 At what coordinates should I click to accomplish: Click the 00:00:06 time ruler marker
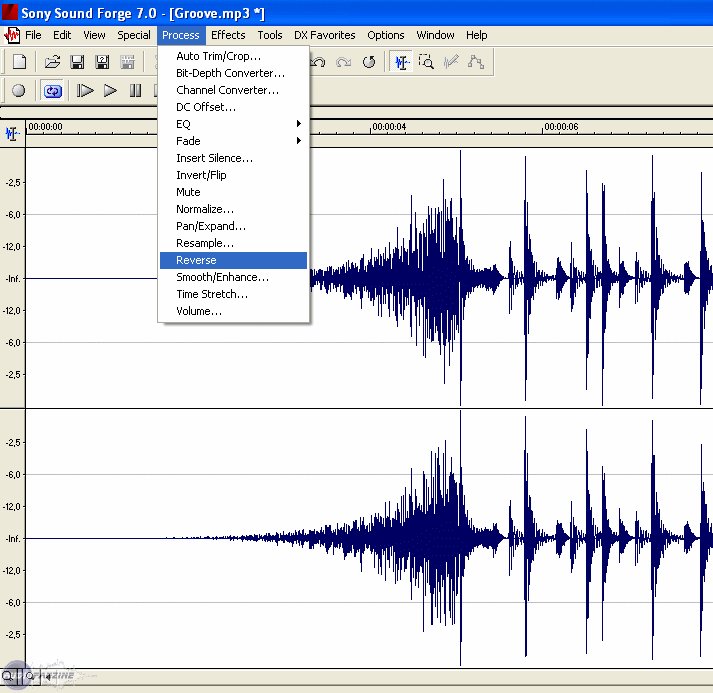(561, 127)
